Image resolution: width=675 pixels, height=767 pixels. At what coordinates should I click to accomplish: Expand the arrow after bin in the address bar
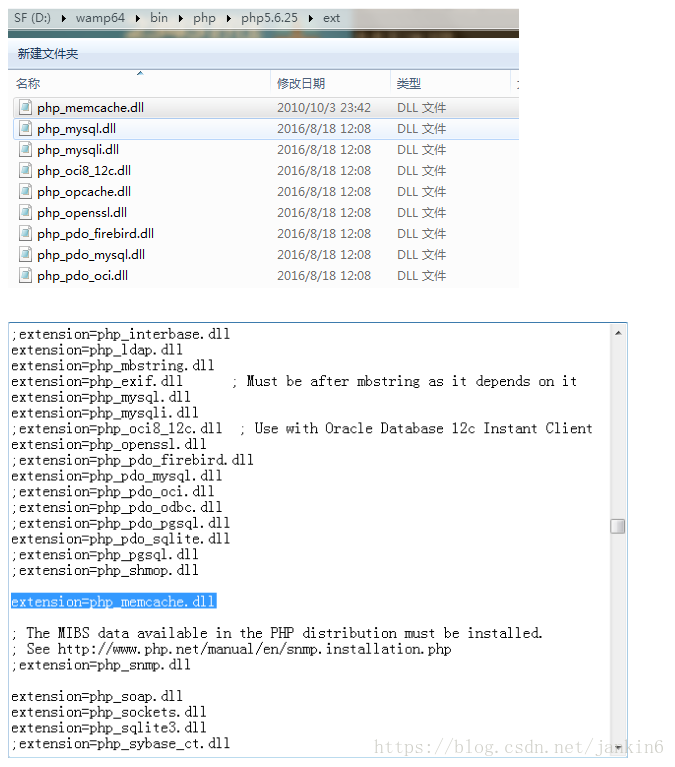click(181, 19)
